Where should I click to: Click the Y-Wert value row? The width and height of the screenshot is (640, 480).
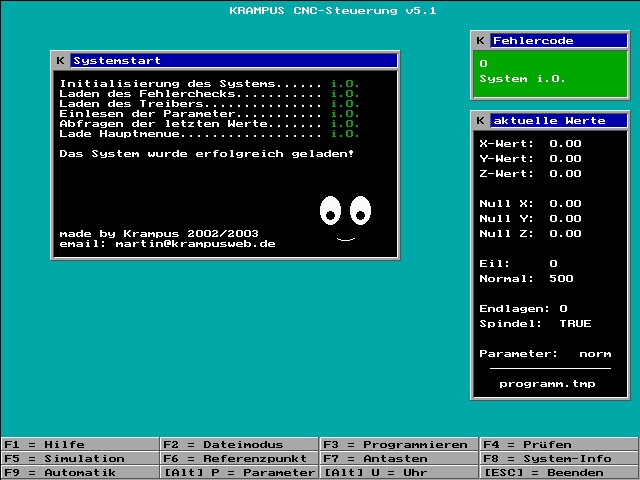coord(530,159)
